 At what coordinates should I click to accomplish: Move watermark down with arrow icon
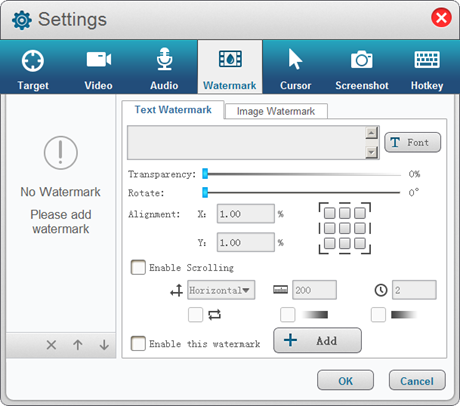pos(104,345)
